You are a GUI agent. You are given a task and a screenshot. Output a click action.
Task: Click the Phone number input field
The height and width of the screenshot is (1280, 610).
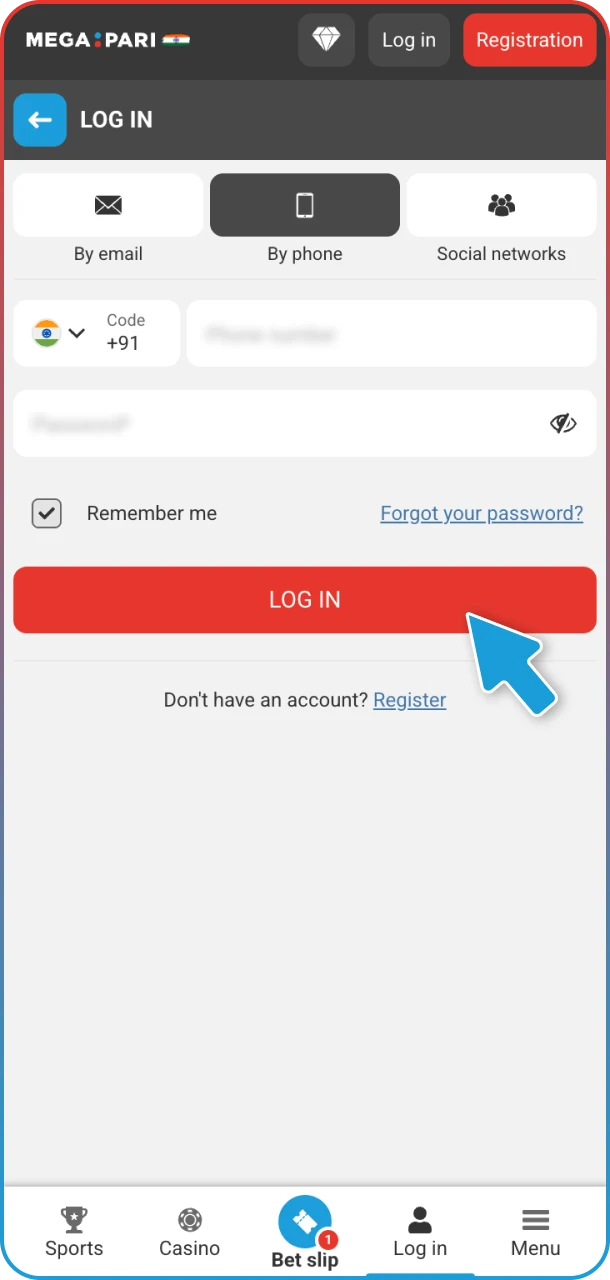392,333
